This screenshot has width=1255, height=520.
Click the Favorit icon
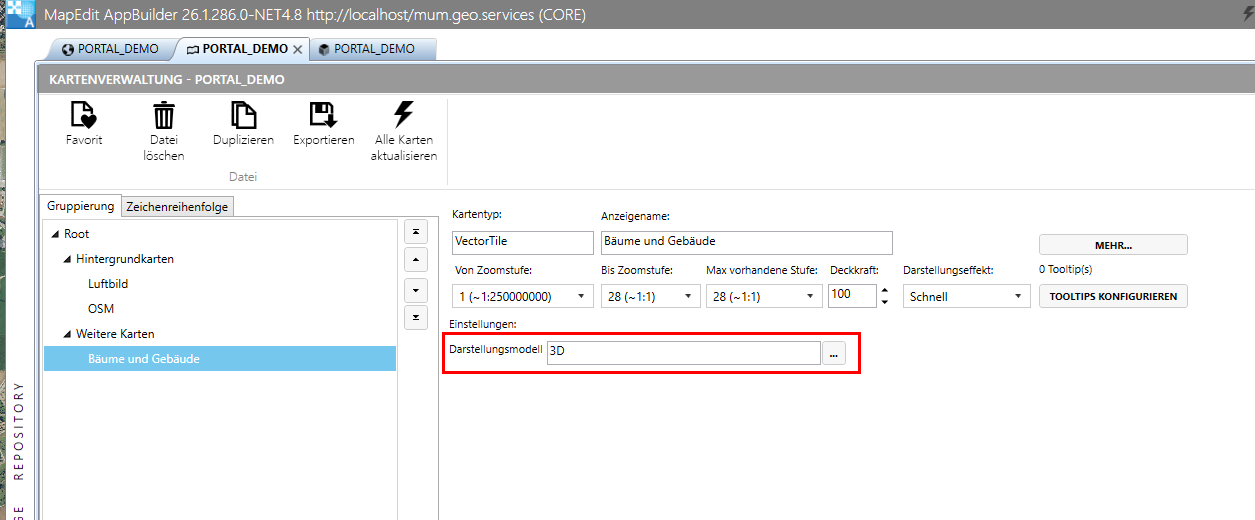pos(84,115)
